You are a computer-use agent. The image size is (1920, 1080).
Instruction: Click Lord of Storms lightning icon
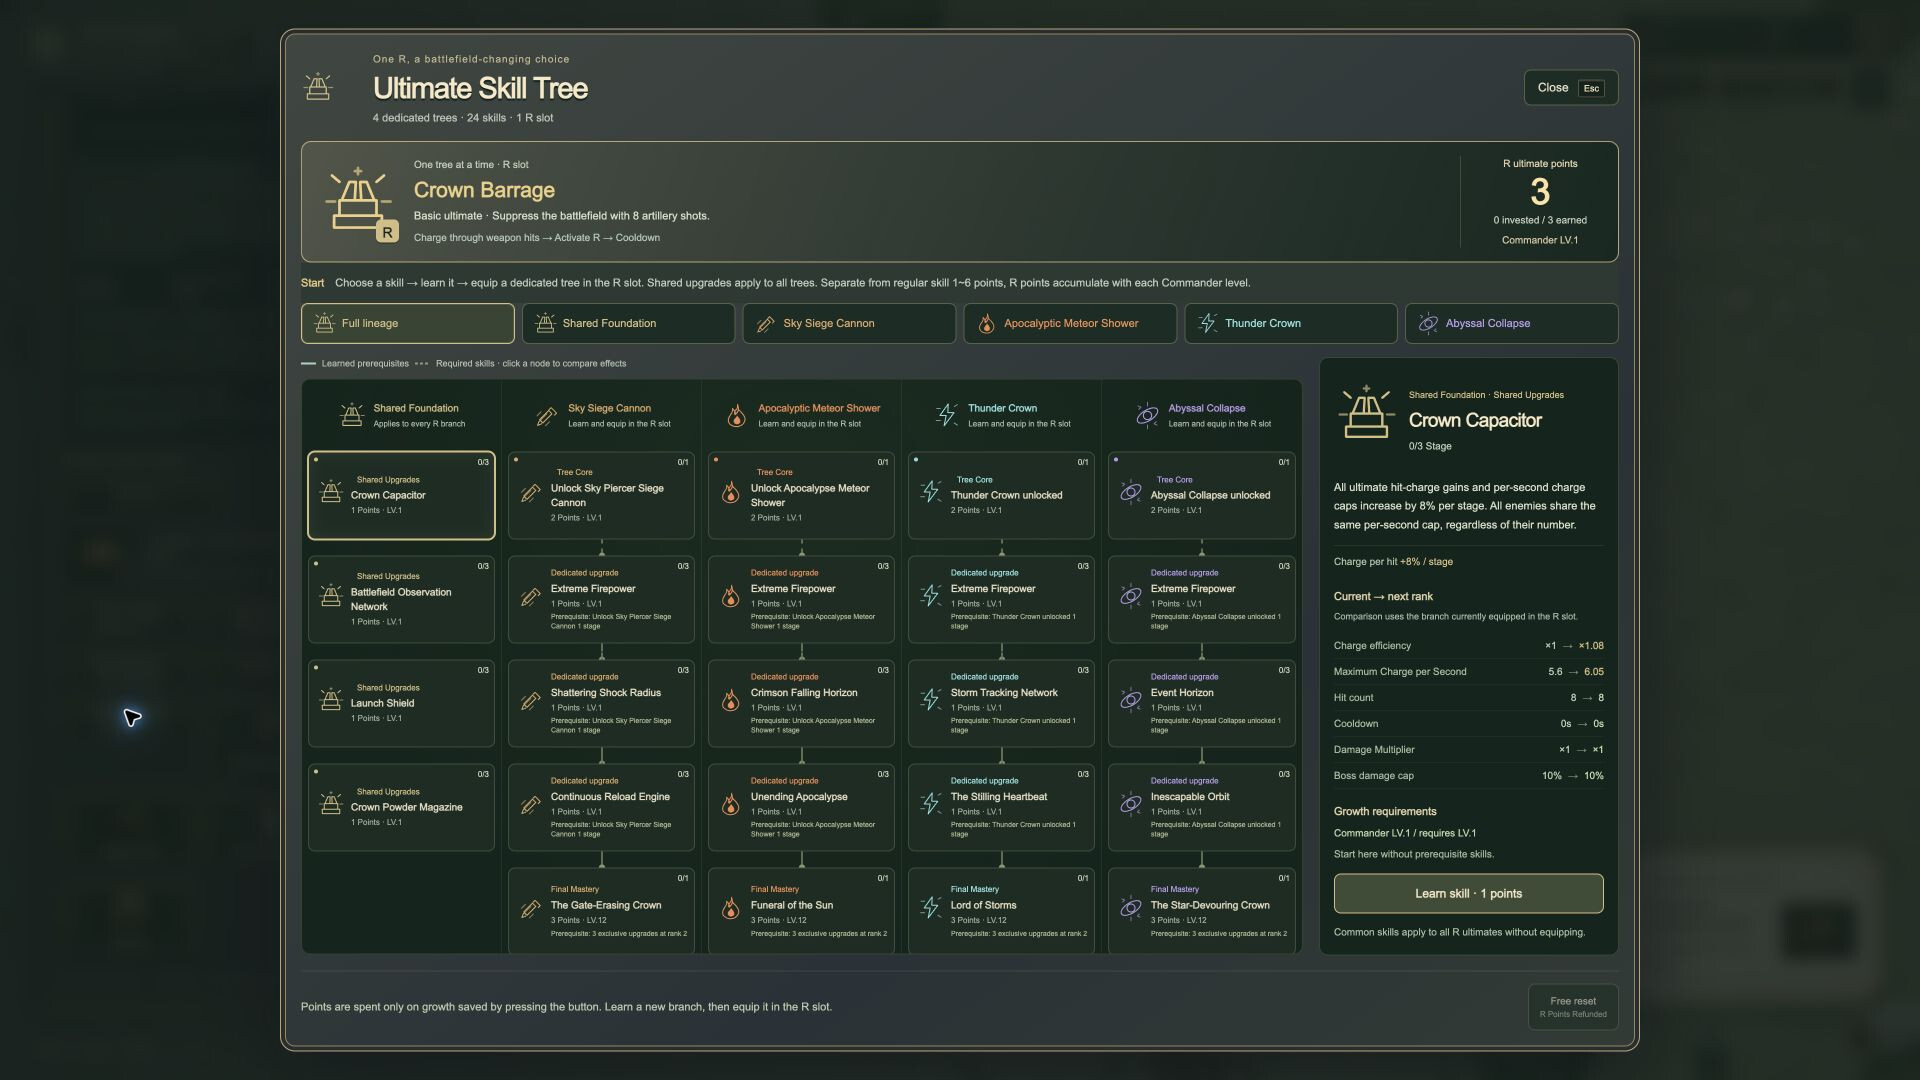pyautogui.click(x=931, y=907)
